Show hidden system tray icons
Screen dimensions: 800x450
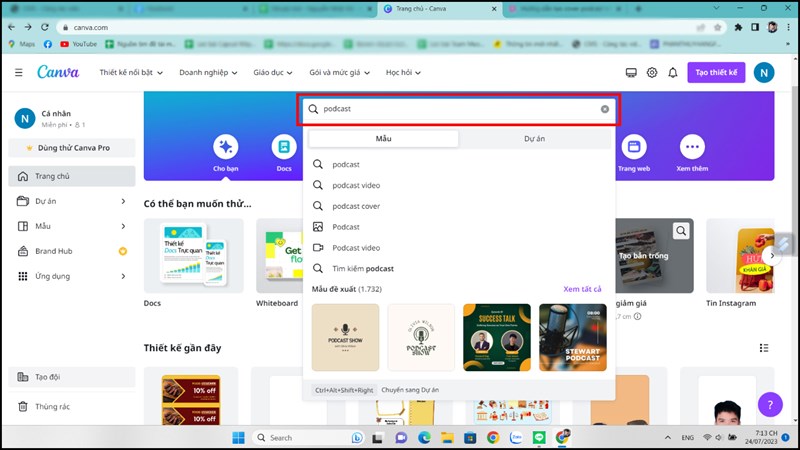667,438
